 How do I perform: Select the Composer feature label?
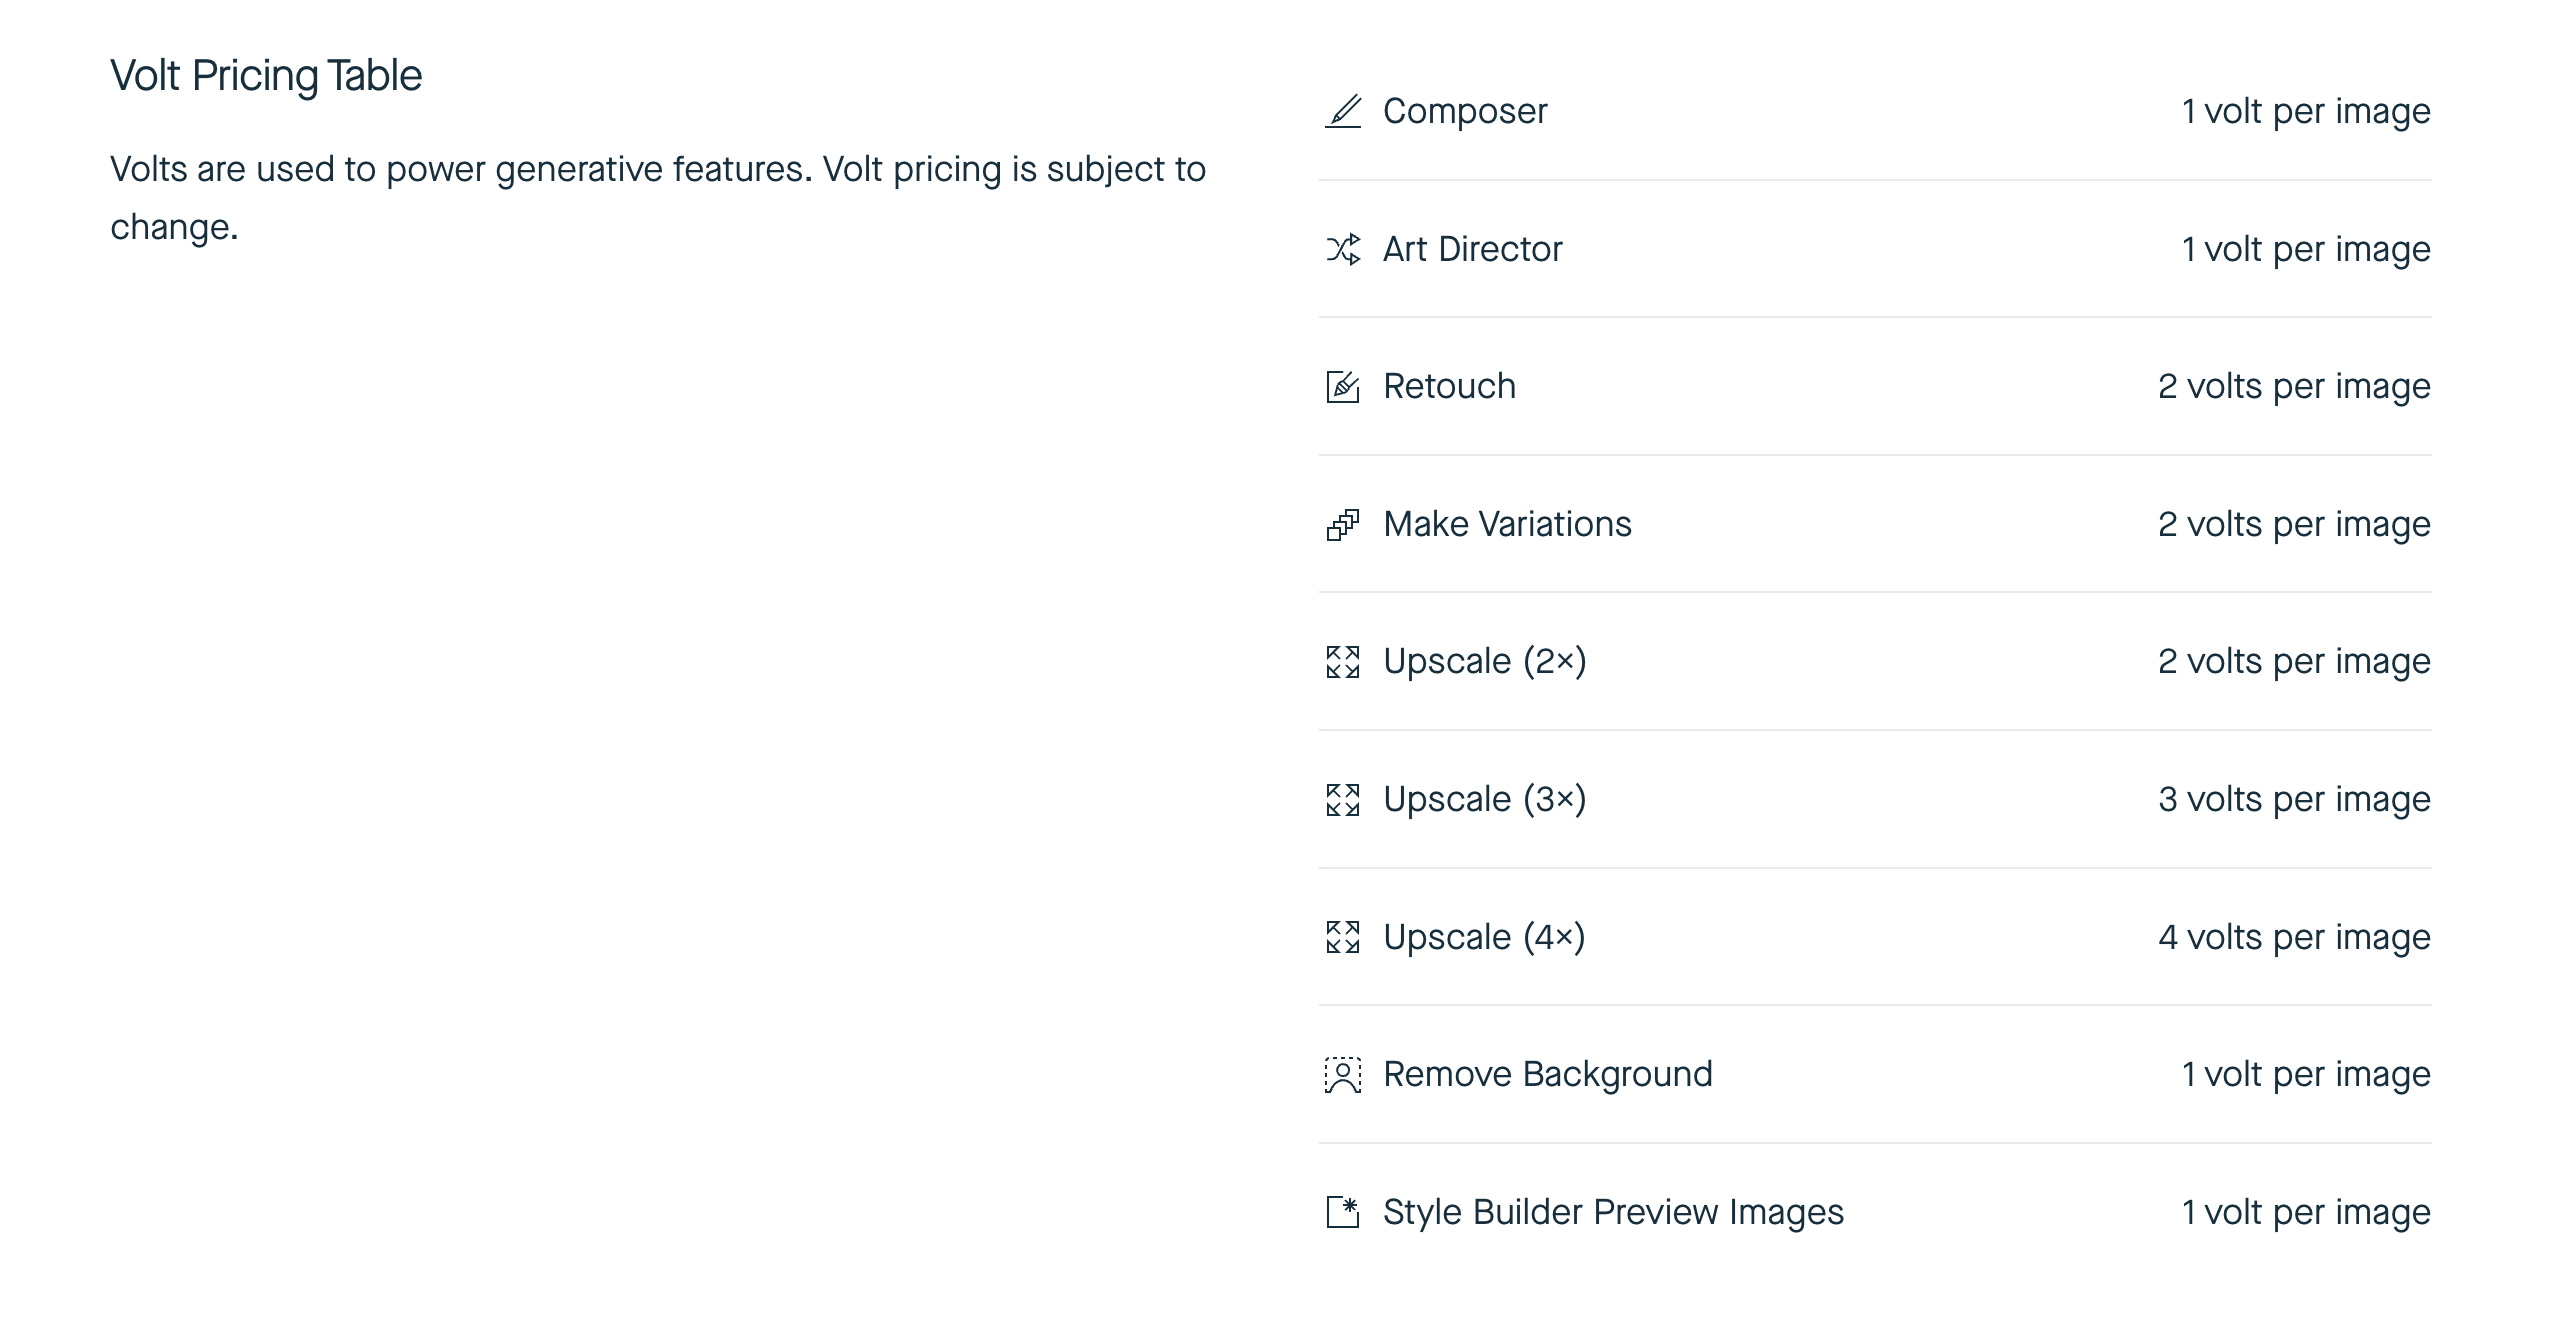pyautogui.click(x=1465, y=111)
